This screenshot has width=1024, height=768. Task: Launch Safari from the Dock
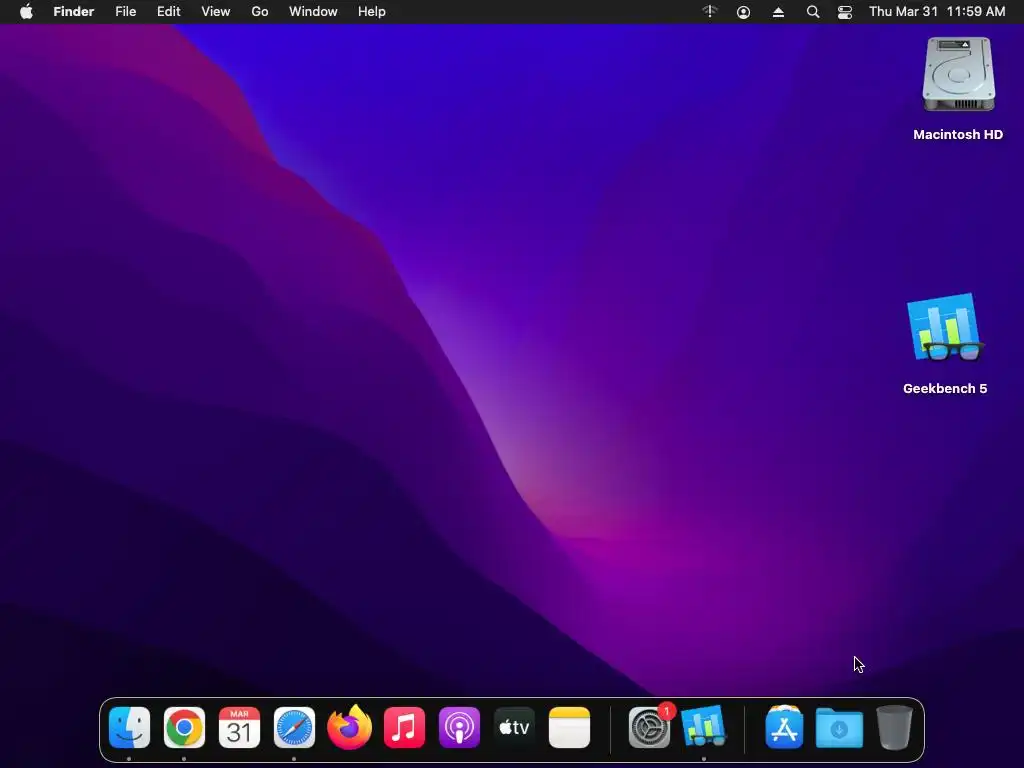pyautogui.click(x=294, y=727)
